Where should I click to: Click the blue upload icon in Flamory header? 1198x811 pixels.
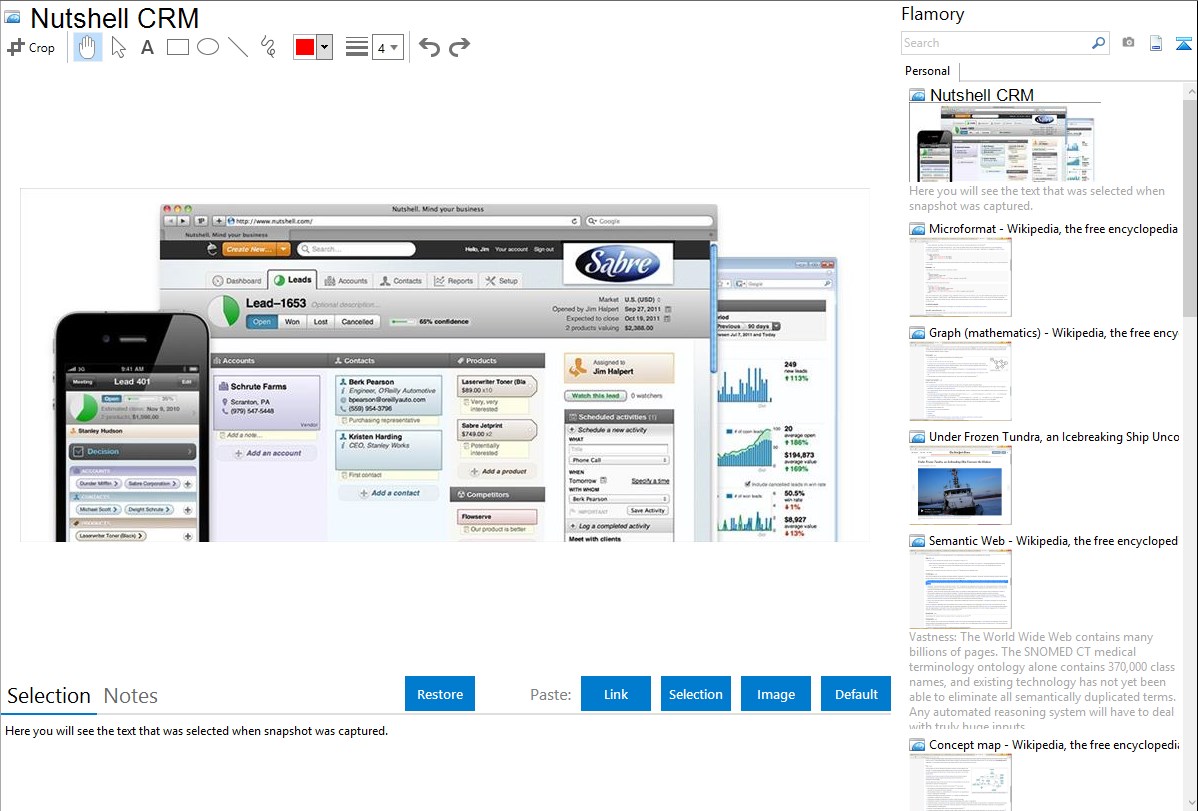pos(1183,43)
